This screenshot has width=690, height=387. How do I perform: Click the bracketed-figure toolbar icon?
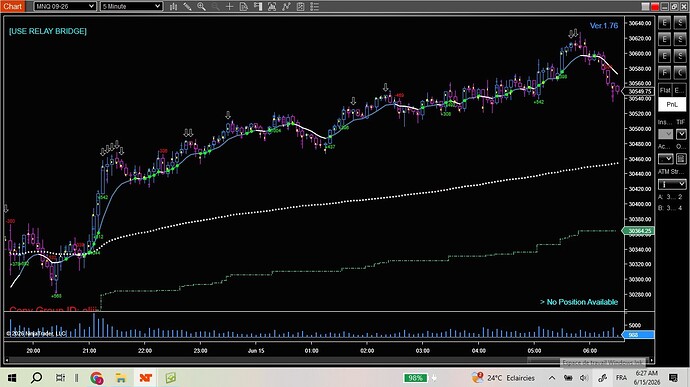(x=272, y=7)
